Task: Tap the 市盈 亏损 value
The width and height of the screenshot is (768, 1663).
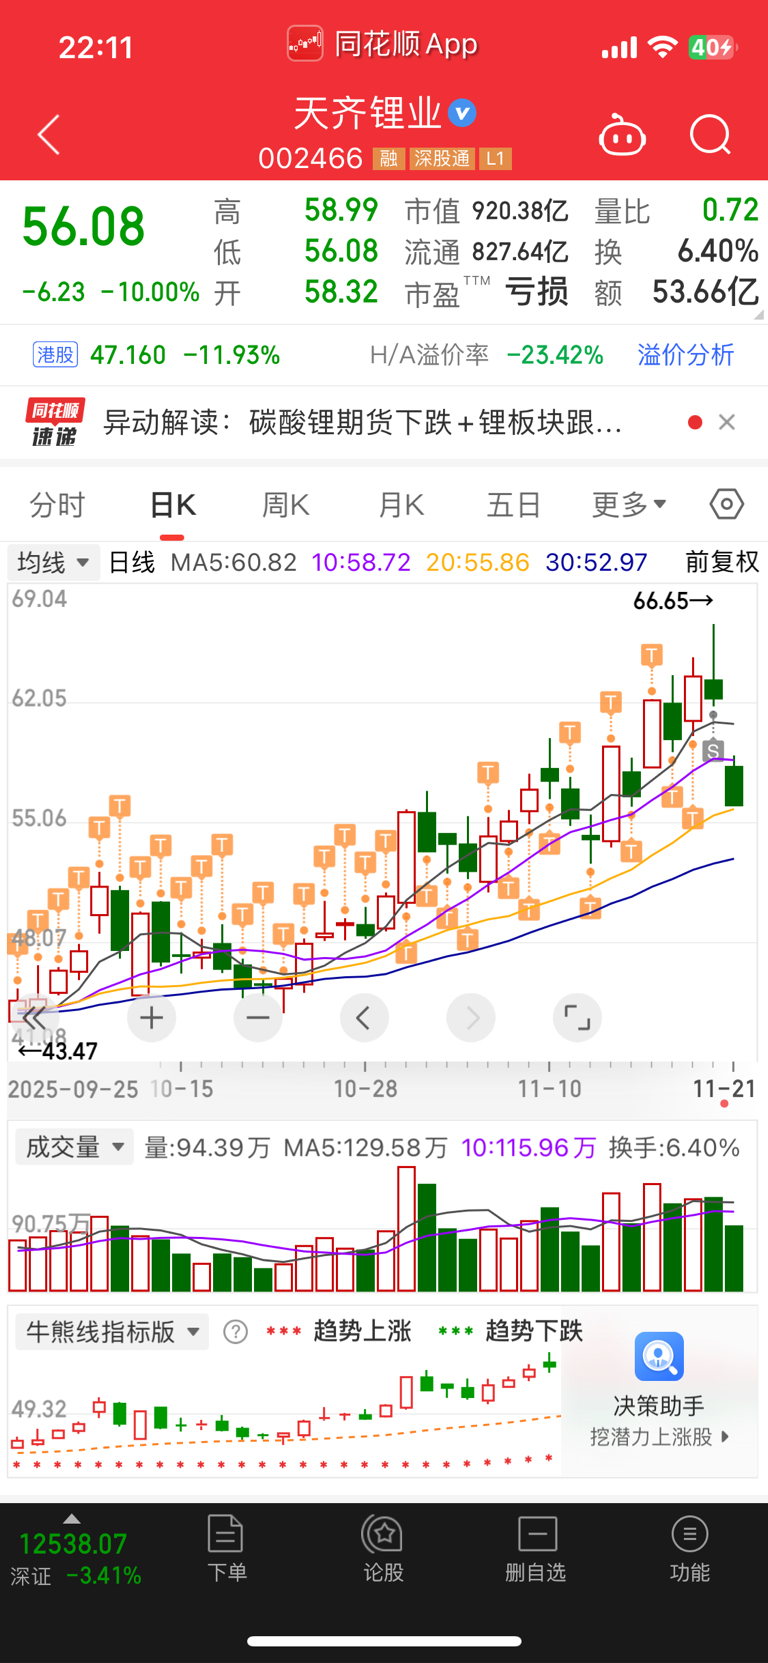Action: tap(536, 292)
